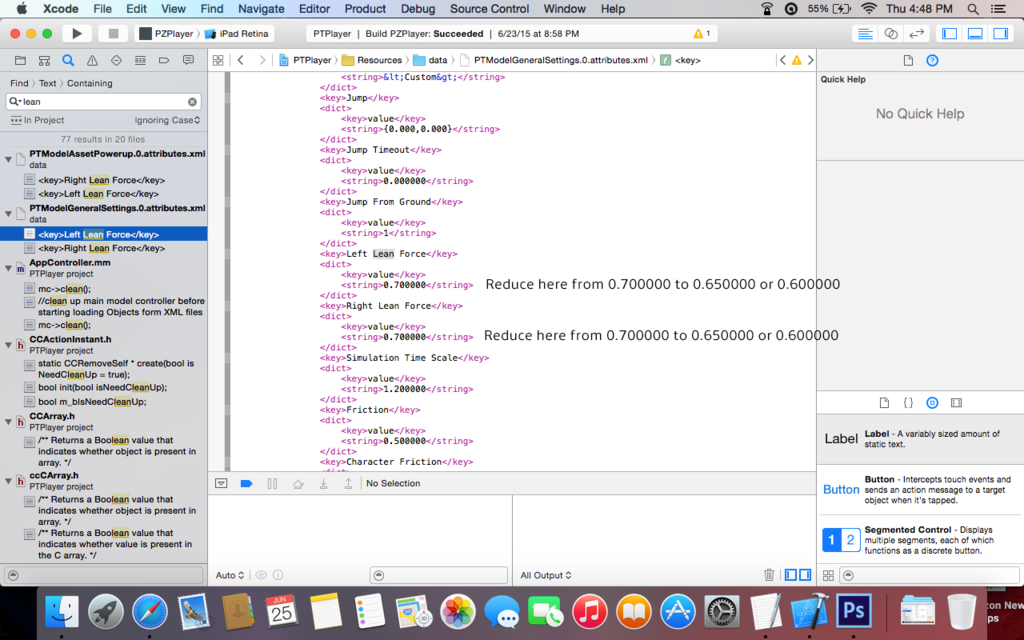Open the Debug navigator icon
The height and width of the screenshot is (640, 1024).
tap(140, 60)
